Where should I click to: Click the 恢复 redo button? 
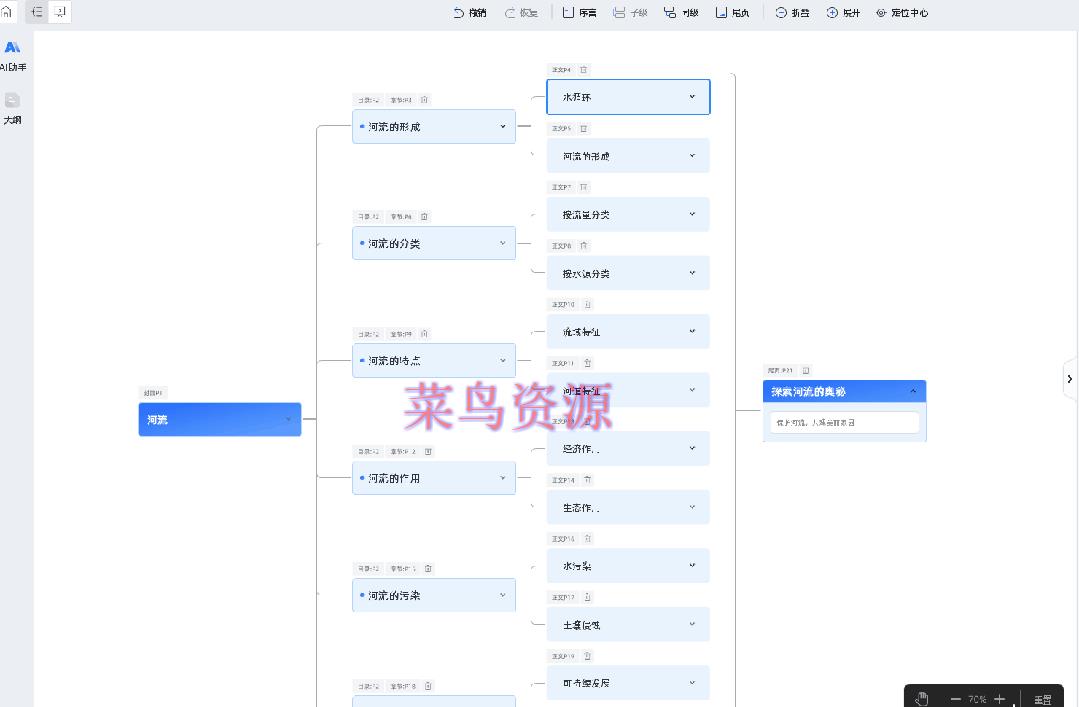click(x=520, y=12)
